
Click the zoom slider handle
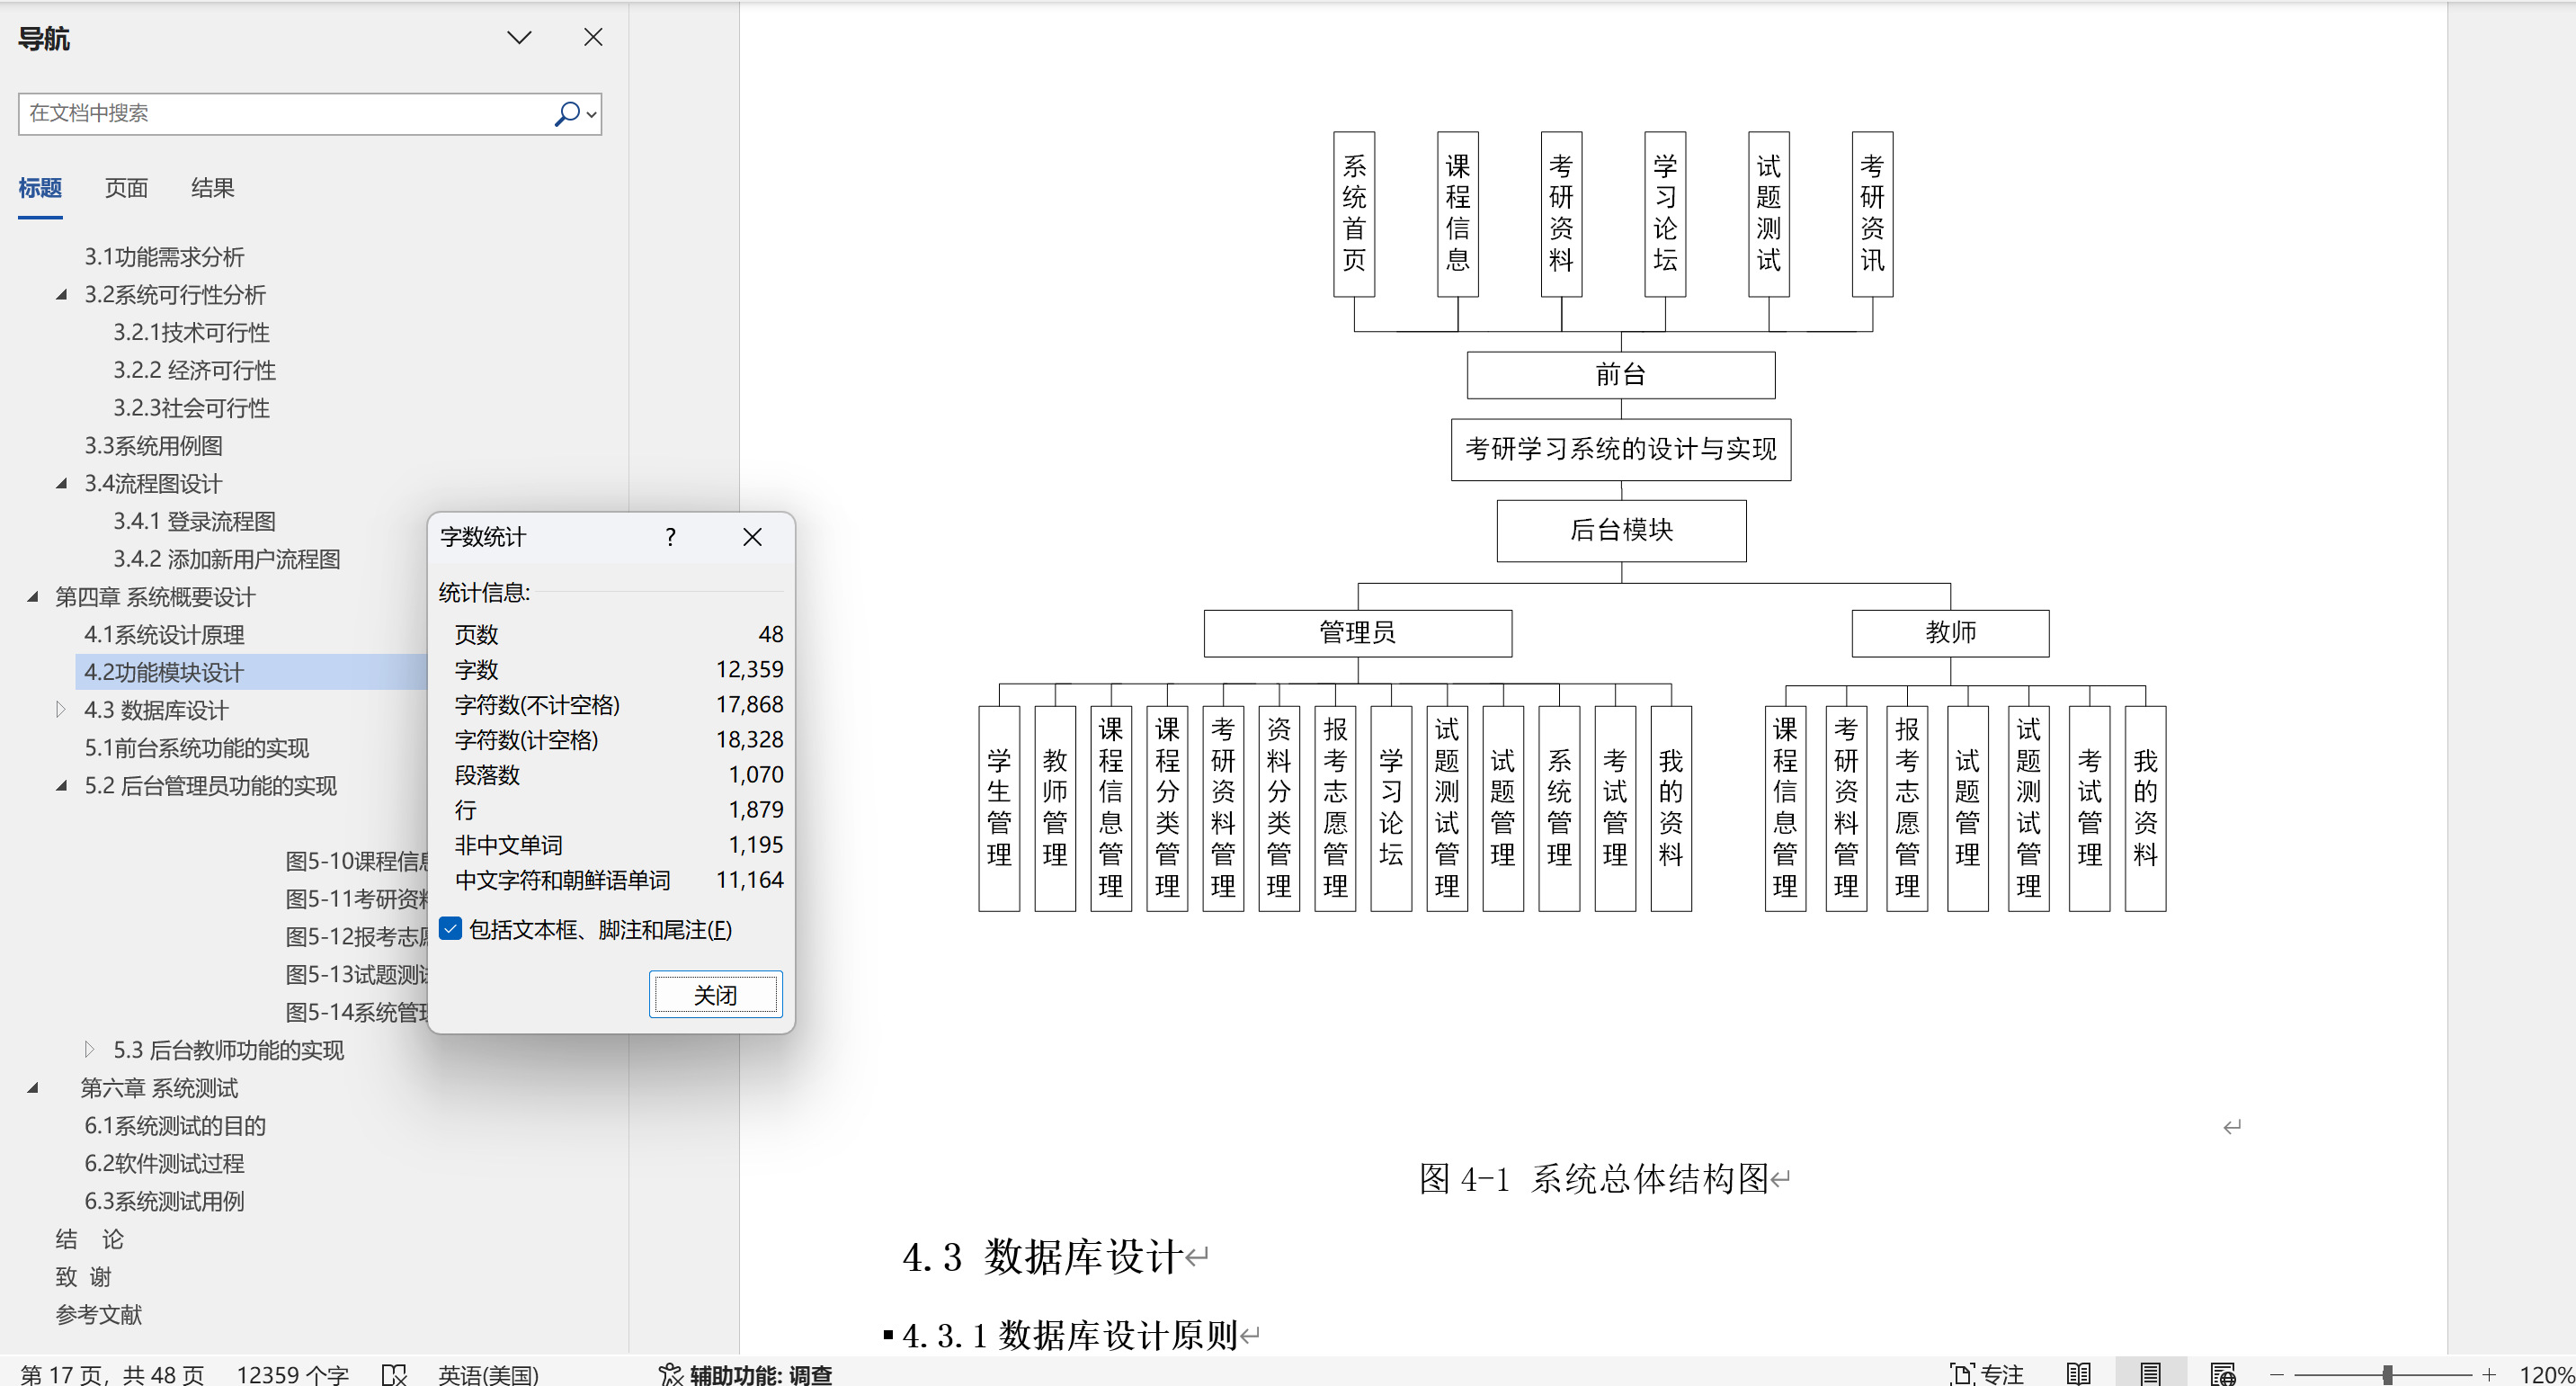coord(2387,1375)
